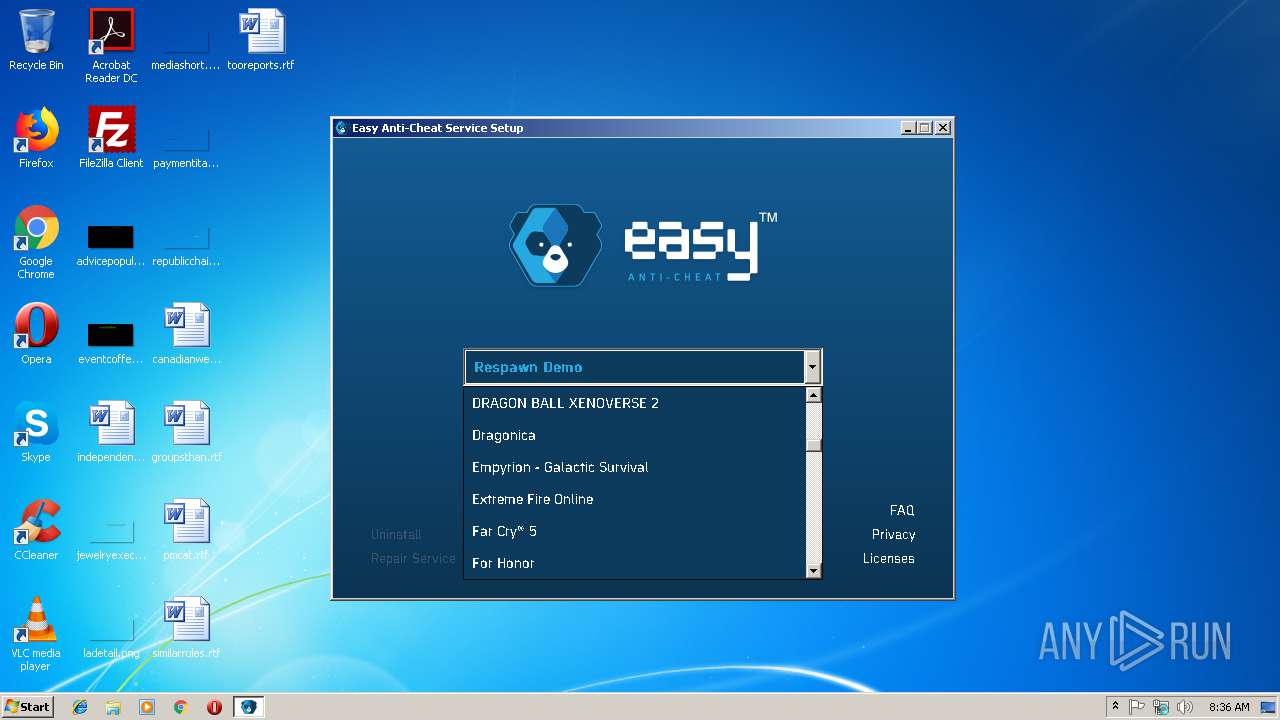Launch CCleaner from the desktop
The height and width of the screenshot is (720, 1280).
pyautogui.click(x=36, y=530)
